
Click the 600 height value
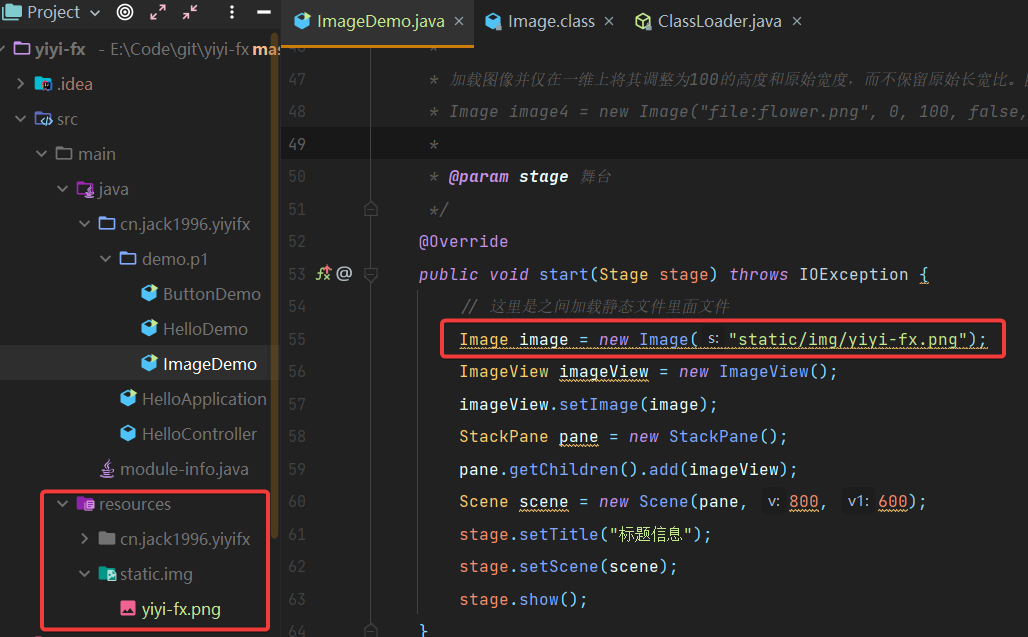tap(892, 502)
